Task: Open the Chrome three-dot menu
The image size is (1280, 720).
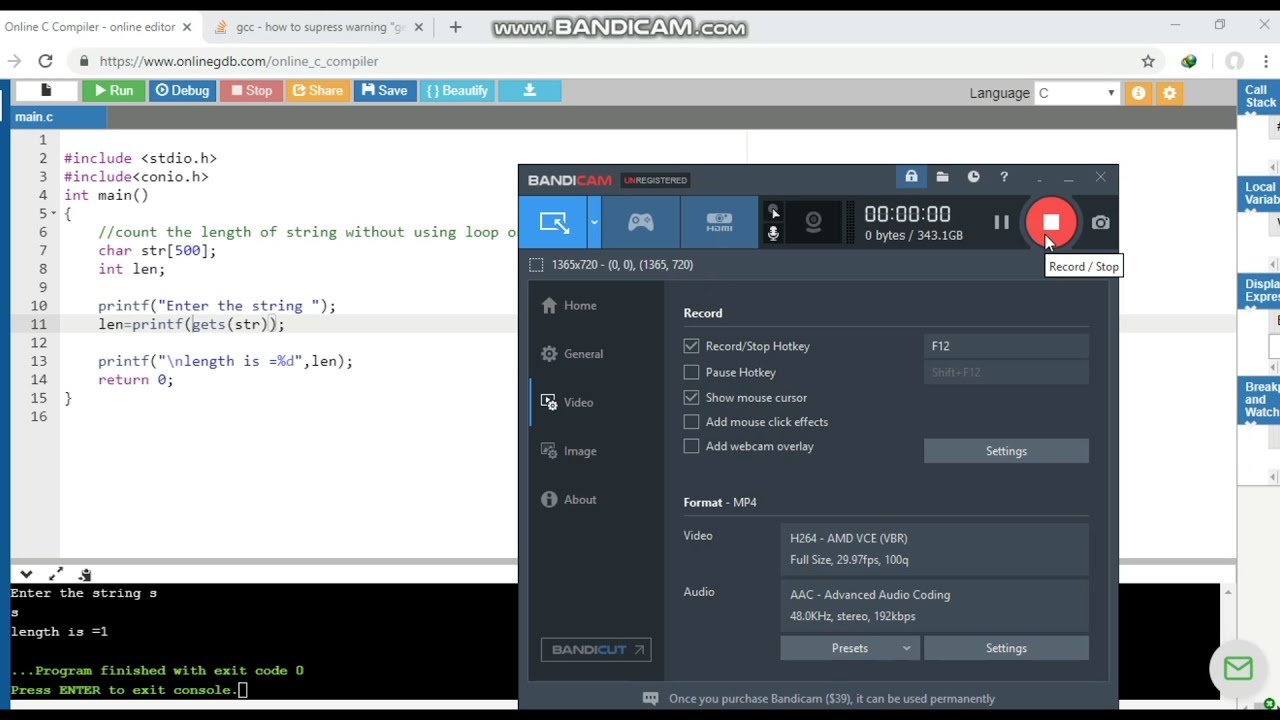Action: click(x=1266, y=61)
